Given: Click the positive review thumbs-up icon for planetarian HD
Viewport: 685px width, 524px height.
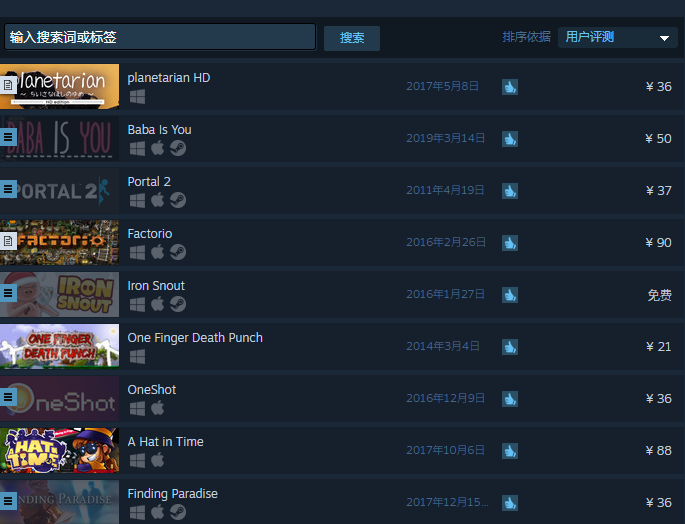Looking at the screenshot, I should tap(510, 87).
